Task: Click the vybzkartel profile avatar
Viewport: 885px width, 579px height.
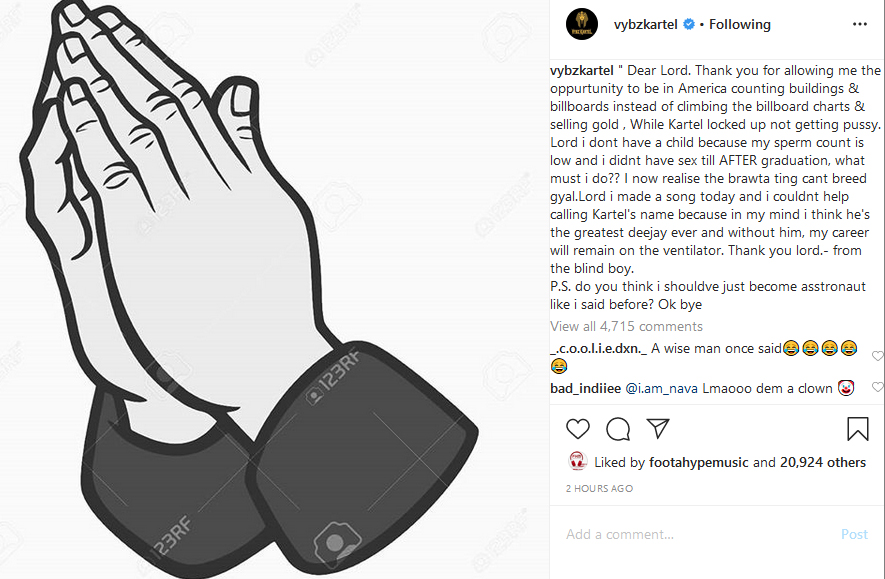Action: [x=581, y=24]
